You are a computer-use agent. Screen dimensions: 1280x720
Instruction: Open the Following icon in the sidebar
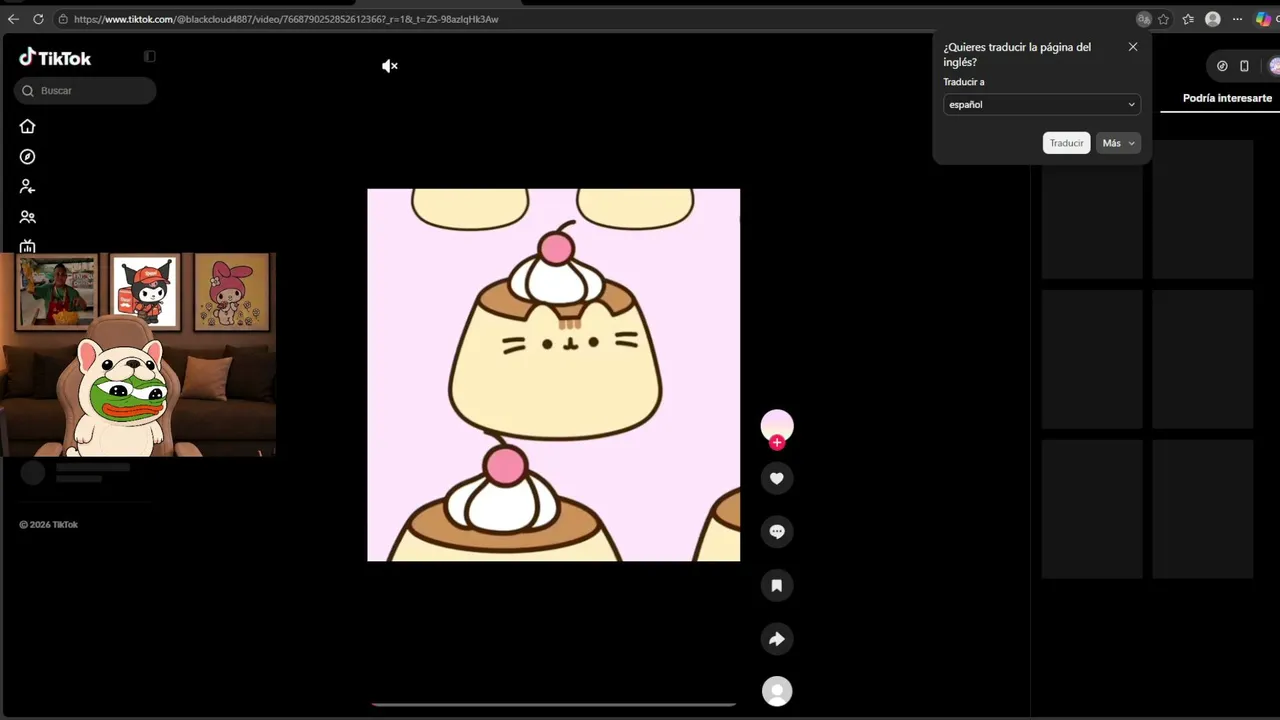(x=28, y=187)
